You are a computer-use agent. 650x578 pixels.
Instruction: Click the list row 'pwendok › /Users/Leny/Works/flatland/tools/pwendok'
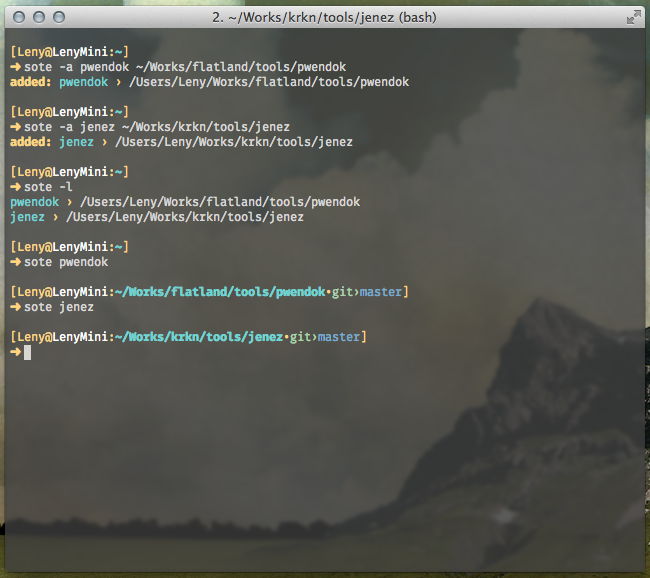[185, 202]
